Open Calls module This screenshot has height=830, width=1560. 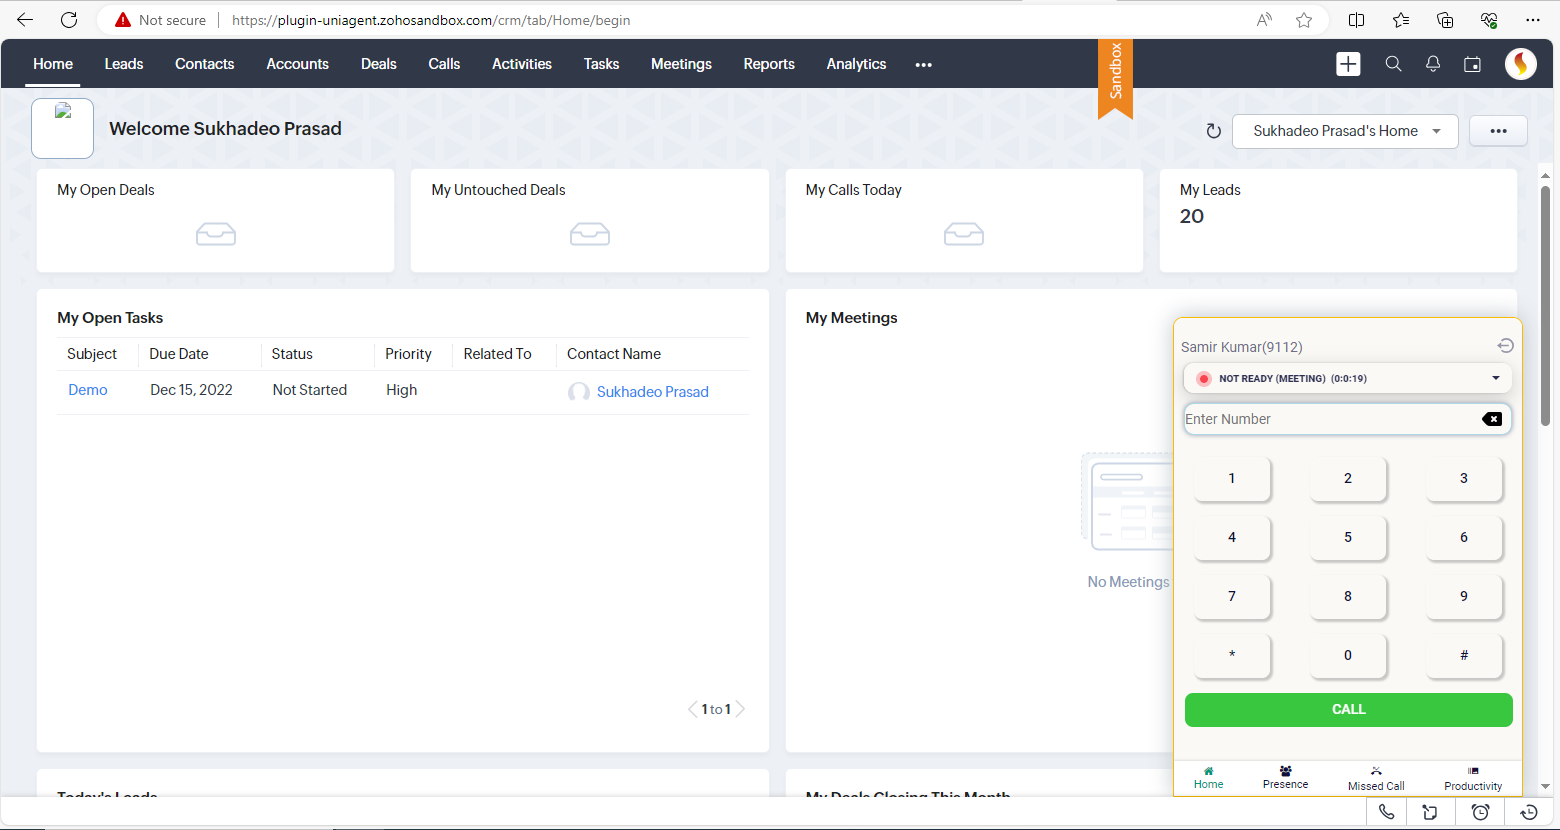pos(444,64)
